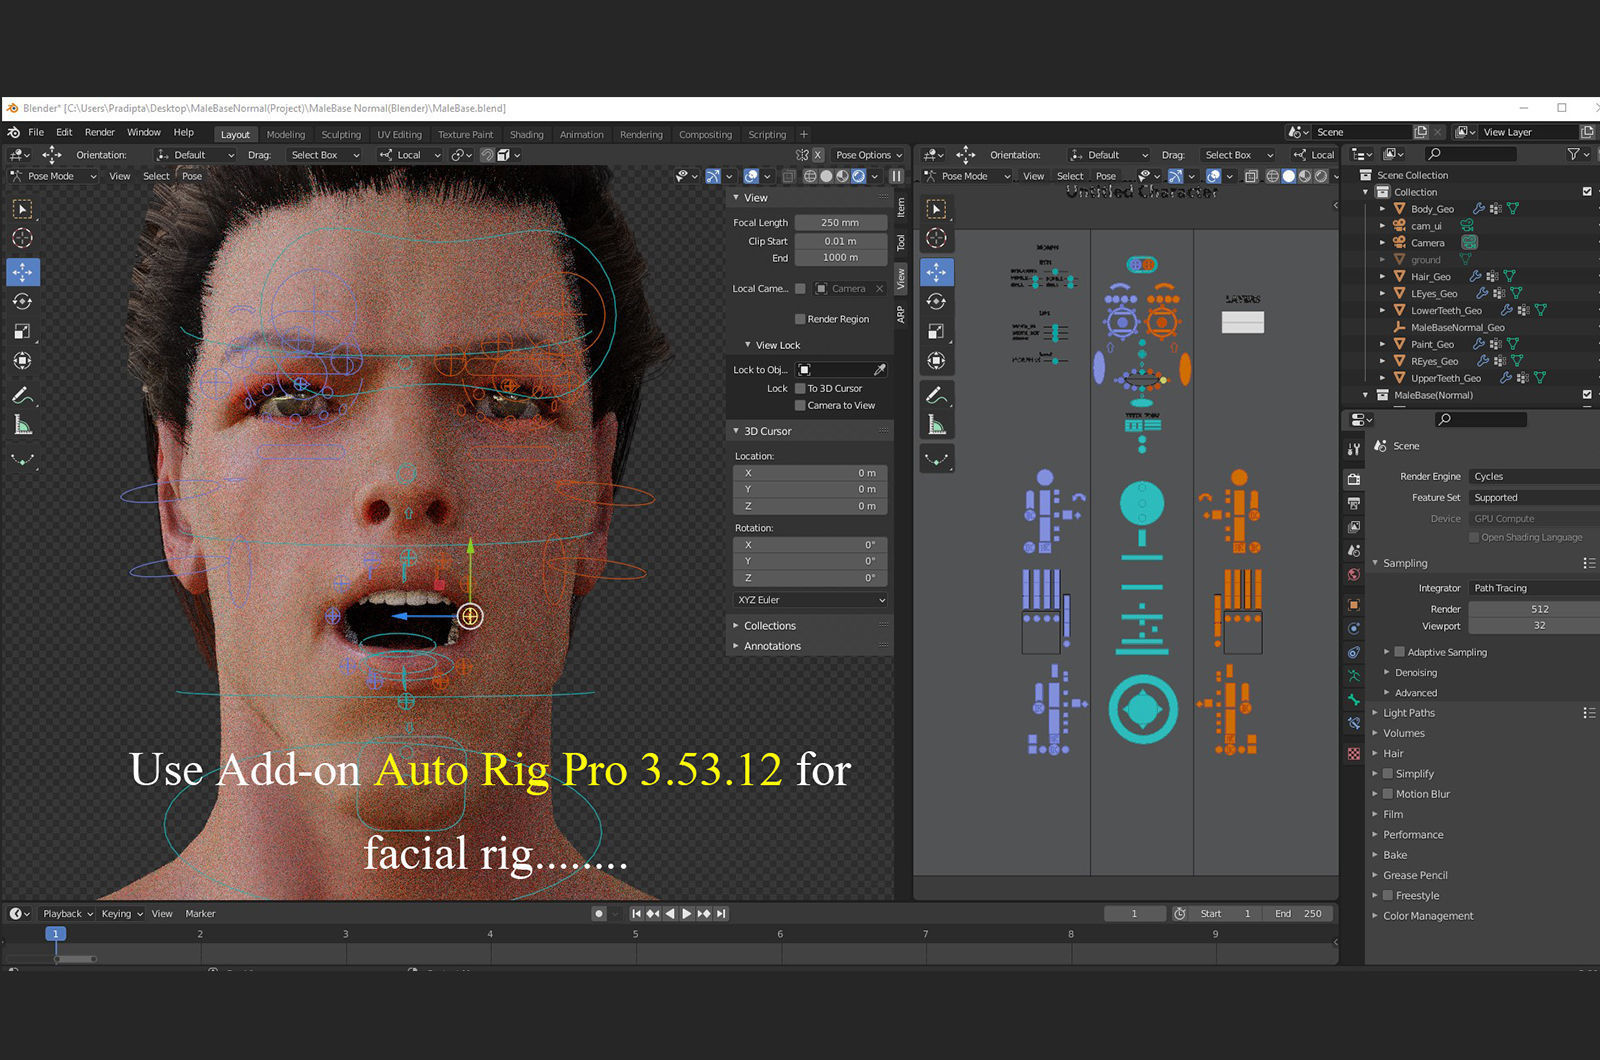
Task: Open the File menu
Action: (x=36, y=132)
